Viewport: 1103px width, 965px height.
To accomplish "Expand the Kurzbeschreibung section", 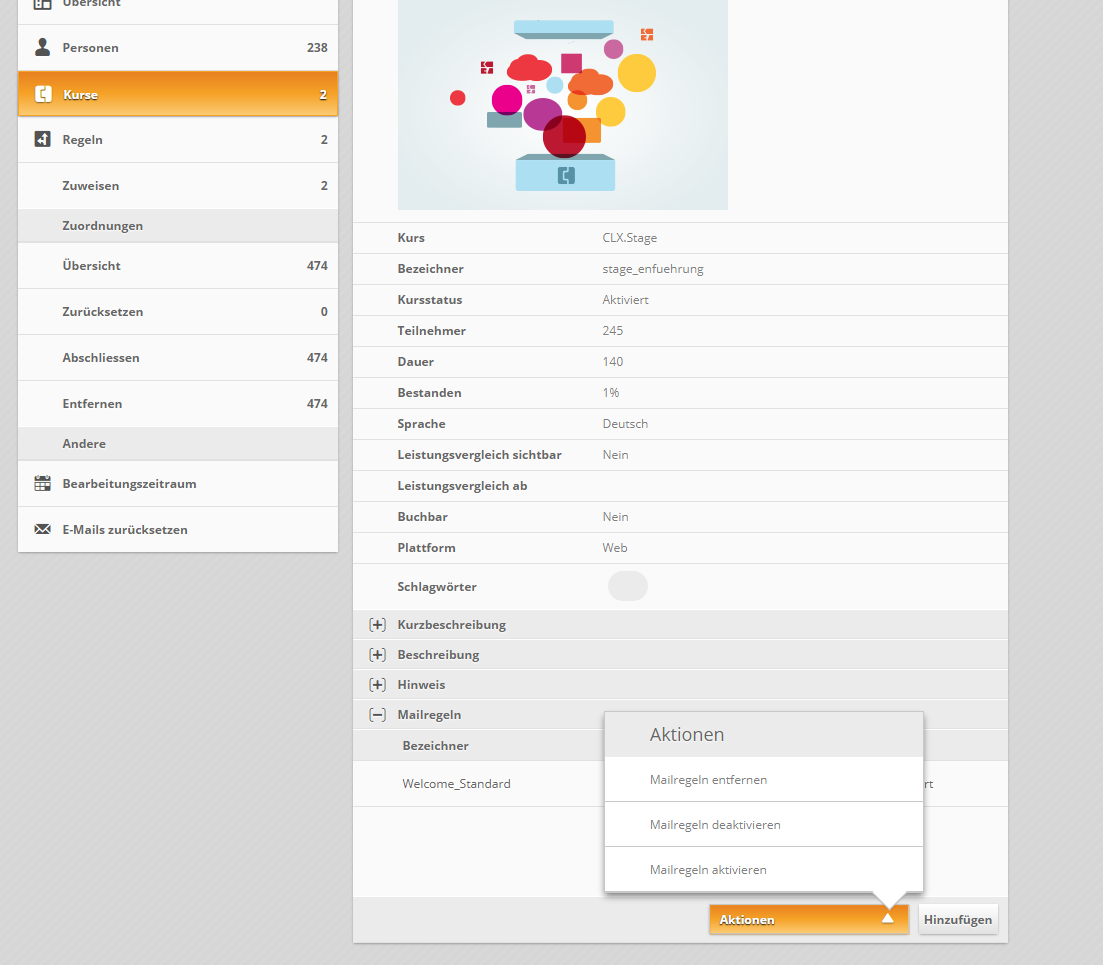I will click(x=377, y=625).
